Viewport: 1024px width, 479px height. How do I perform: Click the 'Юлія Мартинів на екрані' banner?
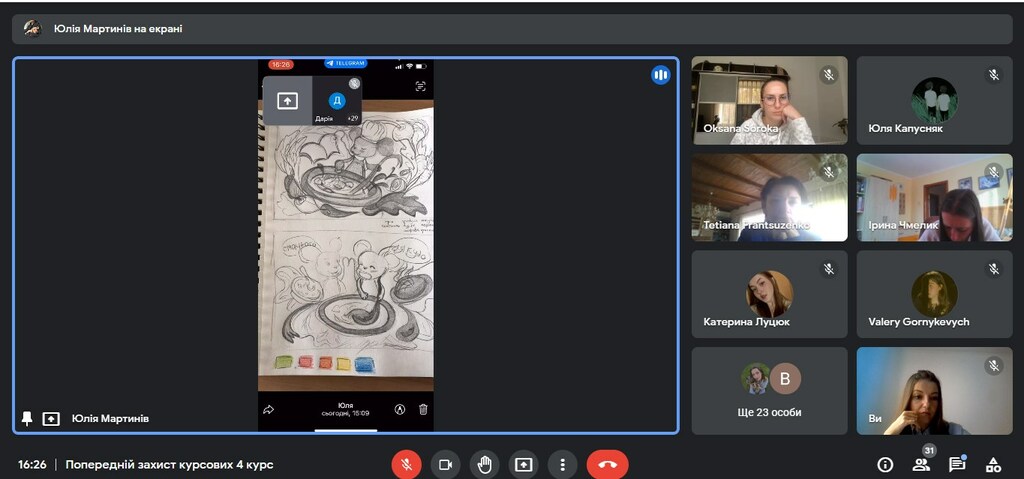pyautogui.click(x=512, y=29)
